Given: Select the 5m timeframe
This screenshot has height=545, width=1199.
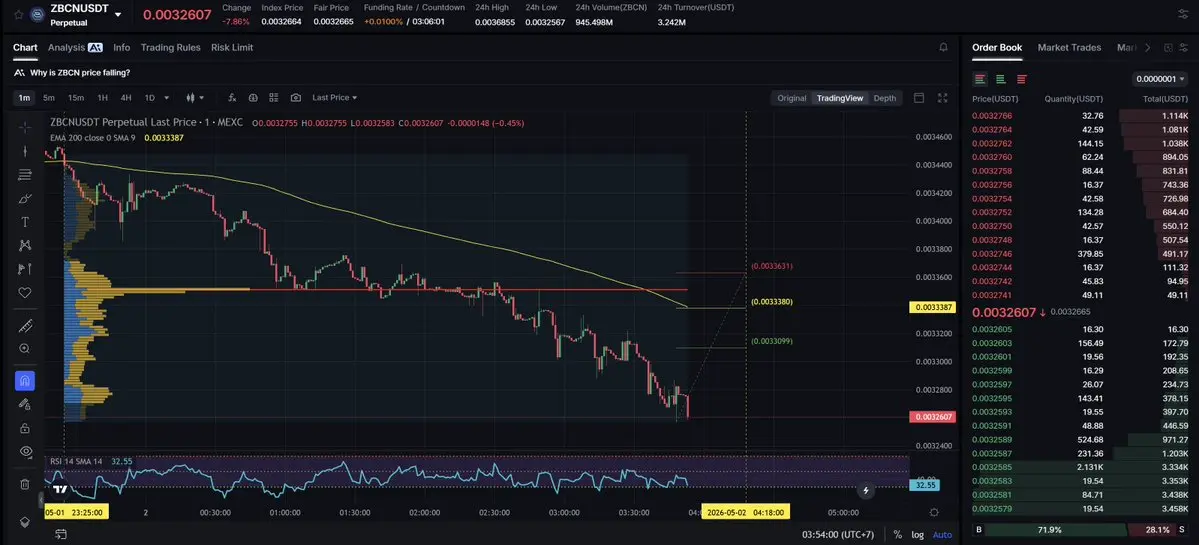Looking at the screenshot, I should pyautogui.click(x=49, y=98).
